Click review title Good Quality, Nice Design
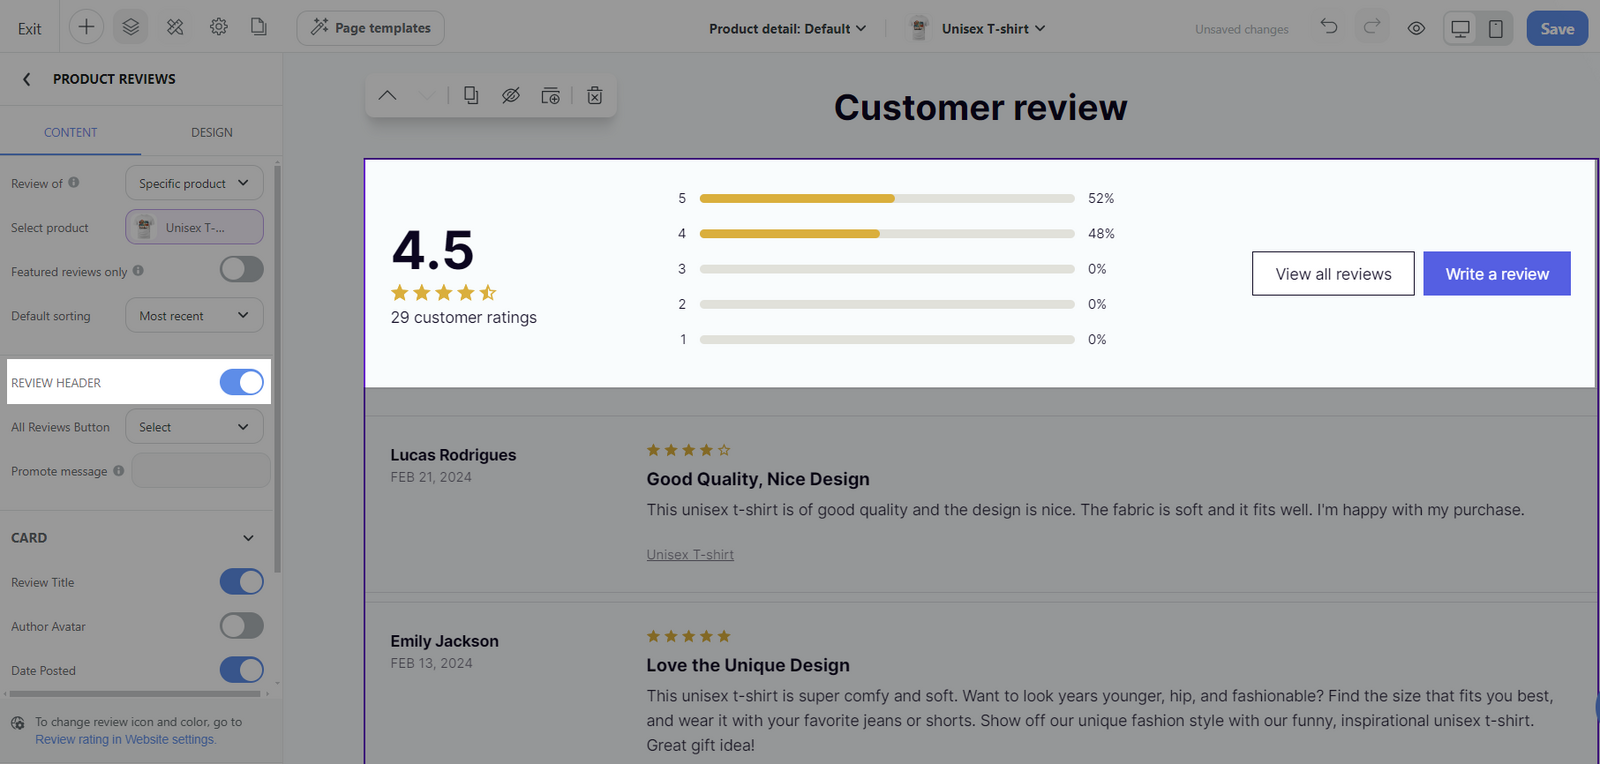The width and height of the screenshot is (1600, 764). click(758, 479)
